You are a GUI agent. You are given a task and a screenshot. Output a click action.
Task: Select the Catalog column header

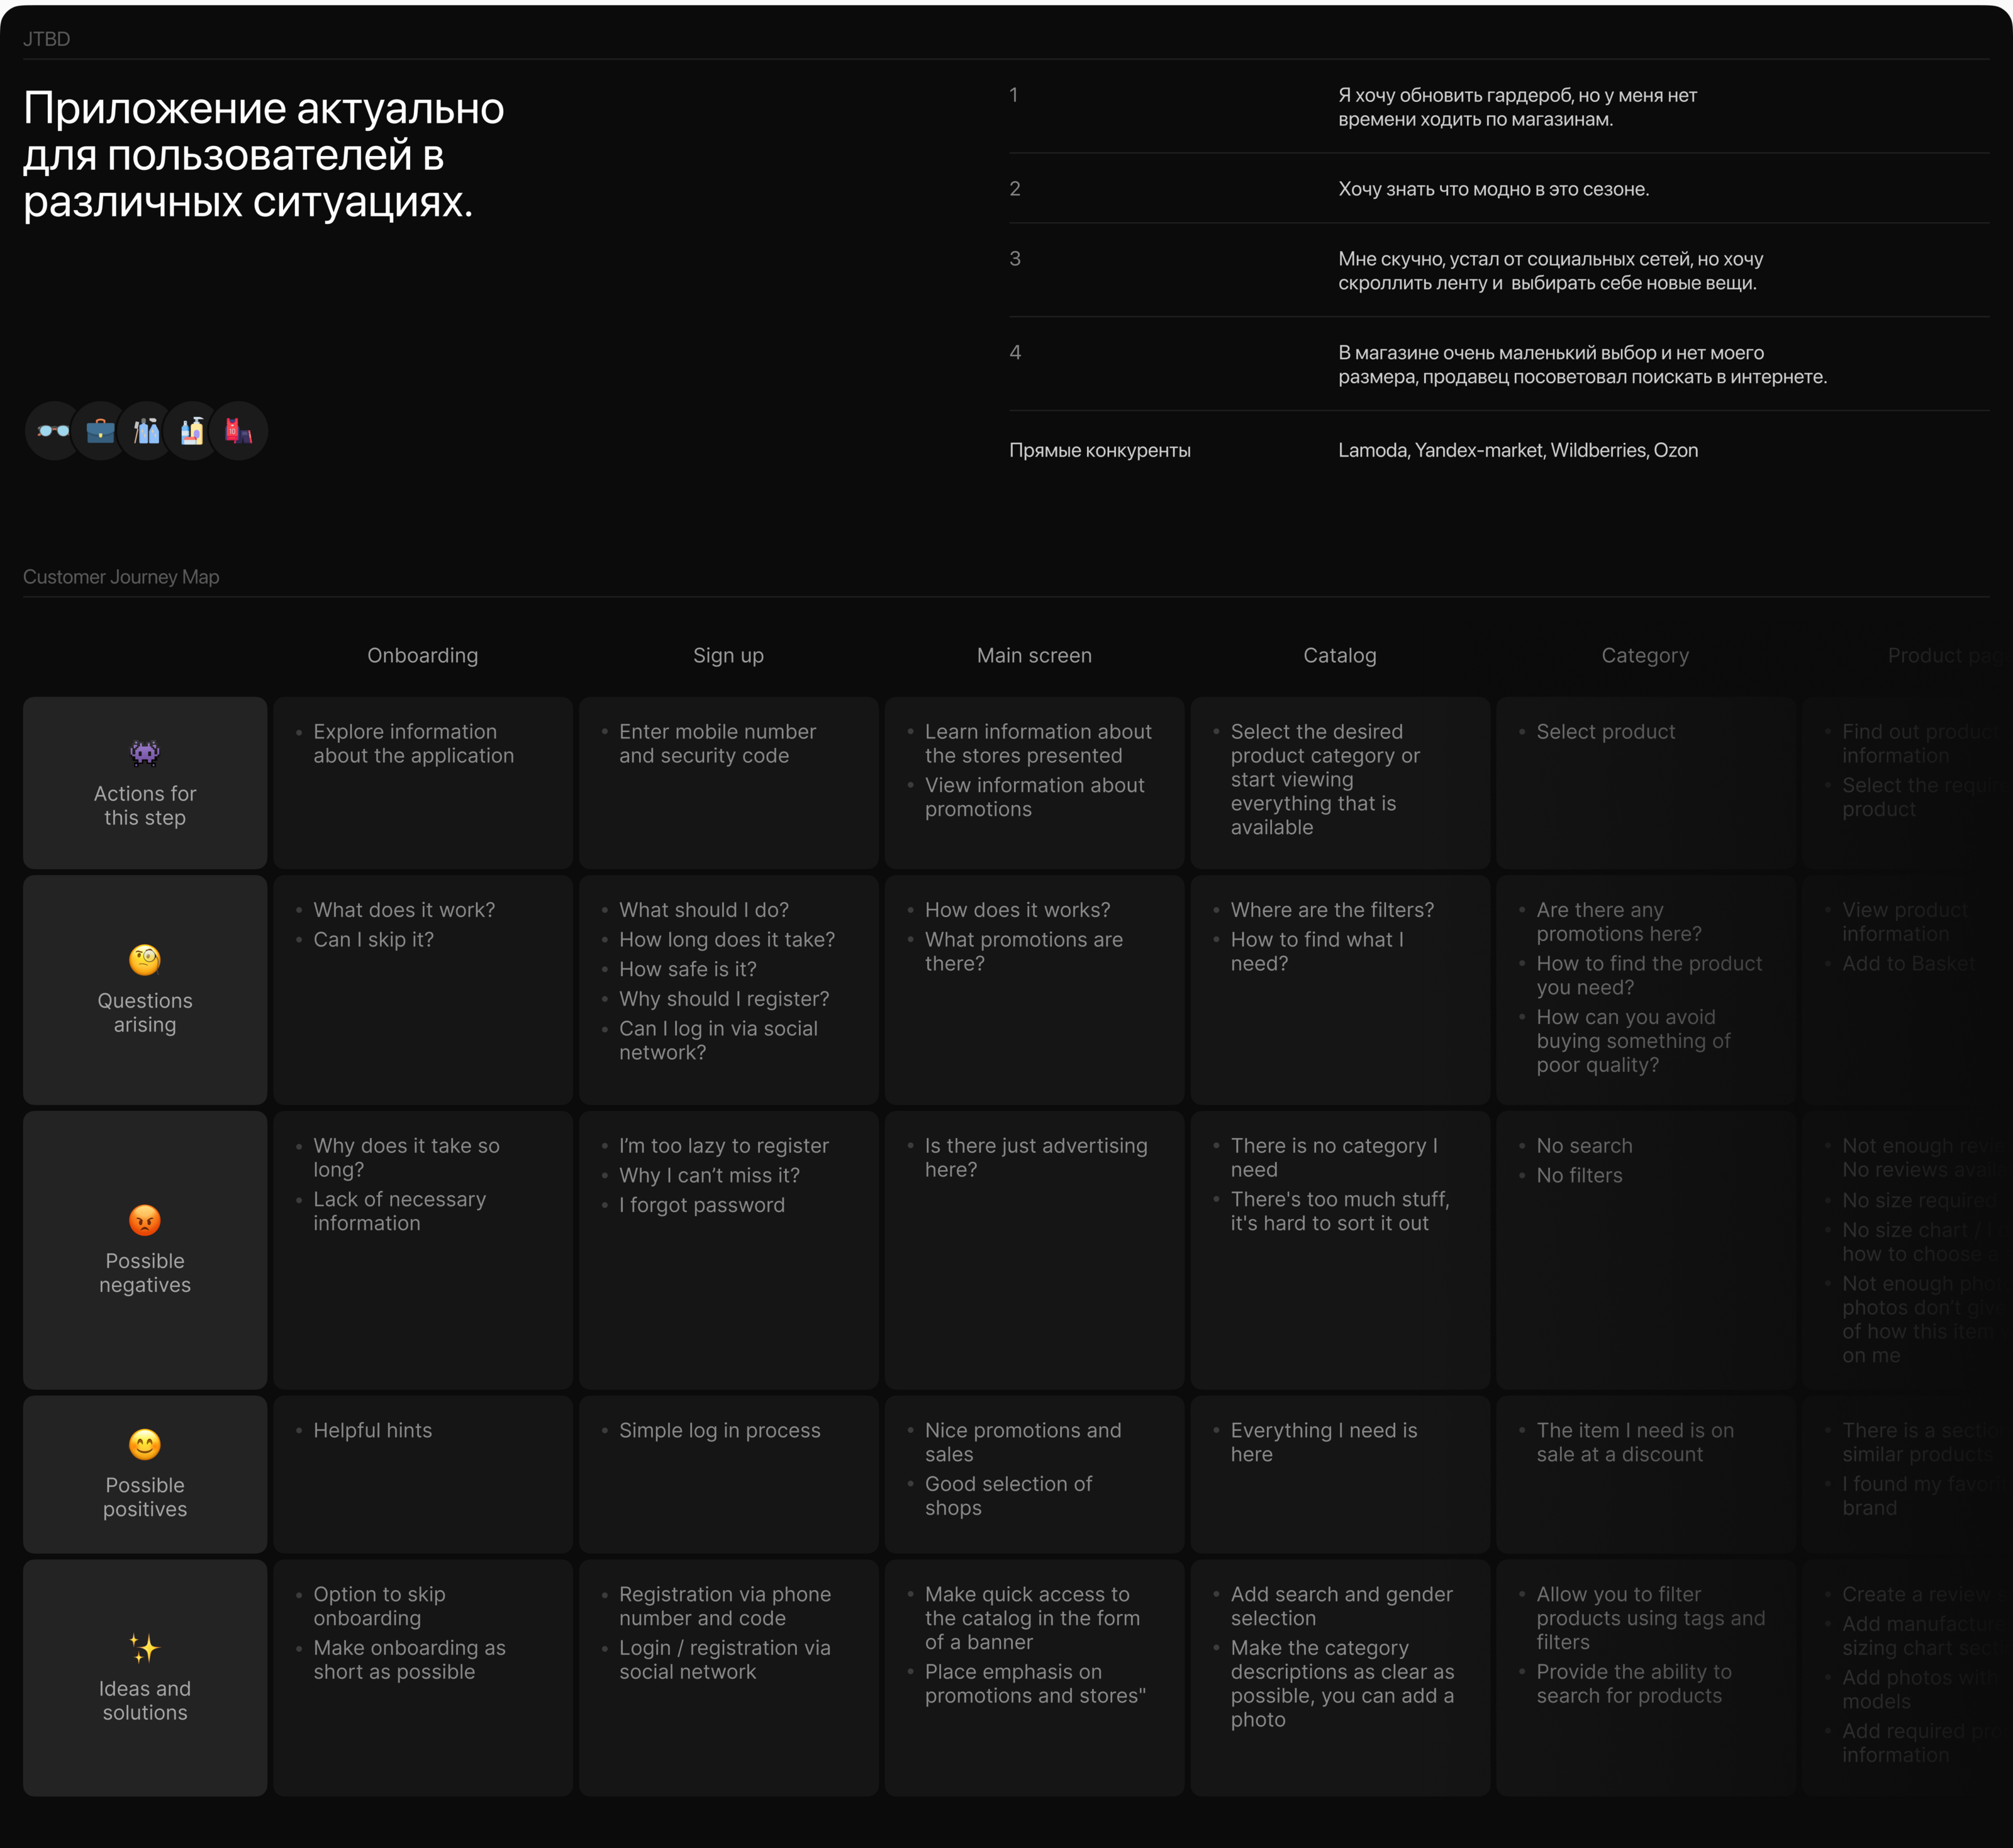pyautogui.click(x=1339, y=656)
